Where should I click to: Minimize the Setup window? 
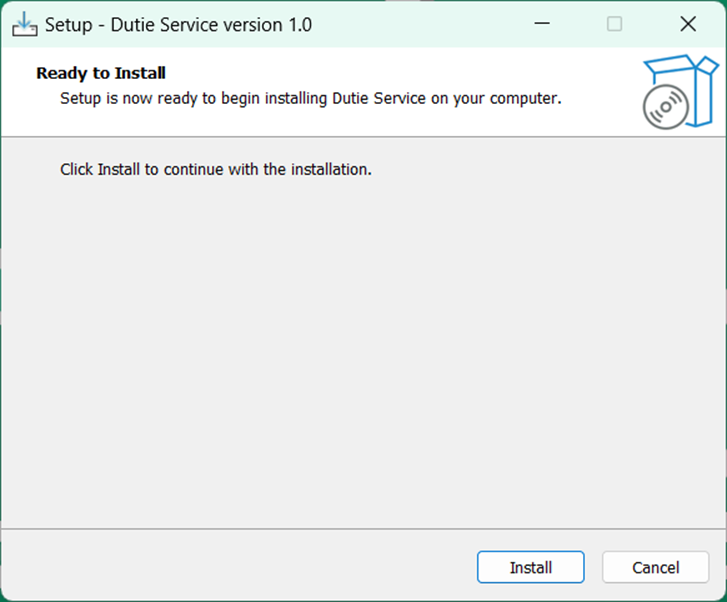541,24
